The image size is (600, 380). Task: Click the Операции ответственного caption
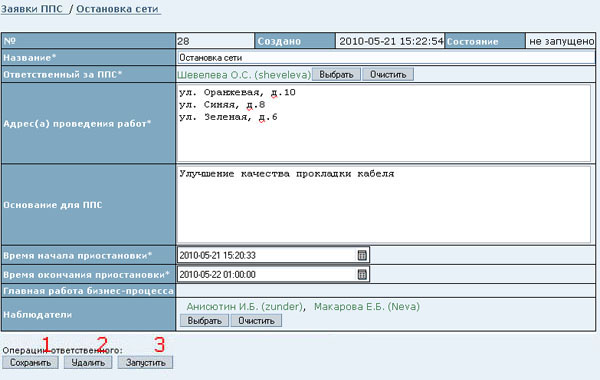63,350
